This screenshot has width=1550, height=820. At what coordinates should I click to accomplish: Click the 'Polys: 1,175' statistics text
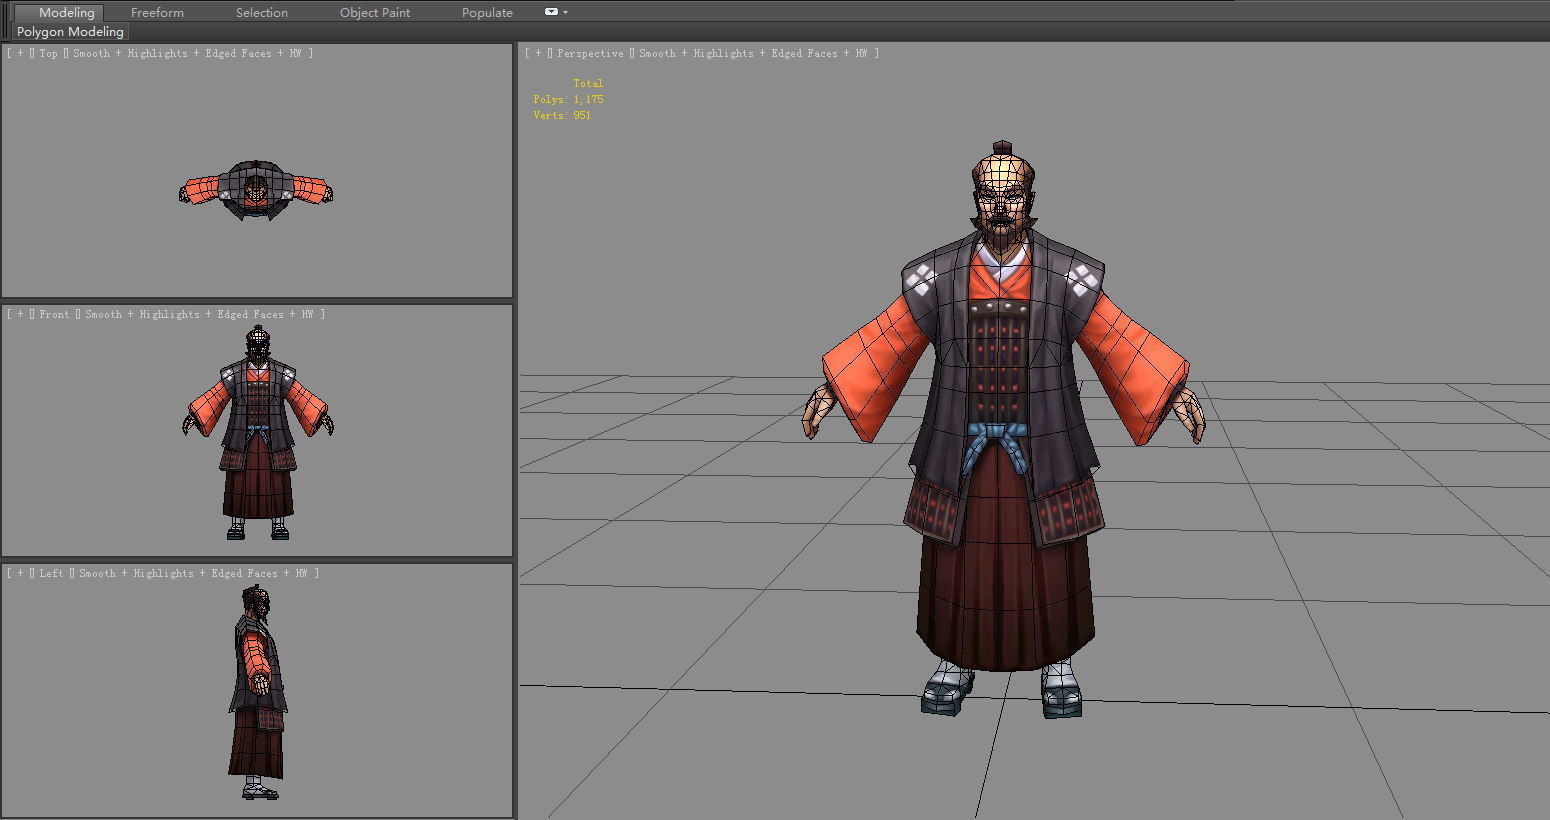568,99
